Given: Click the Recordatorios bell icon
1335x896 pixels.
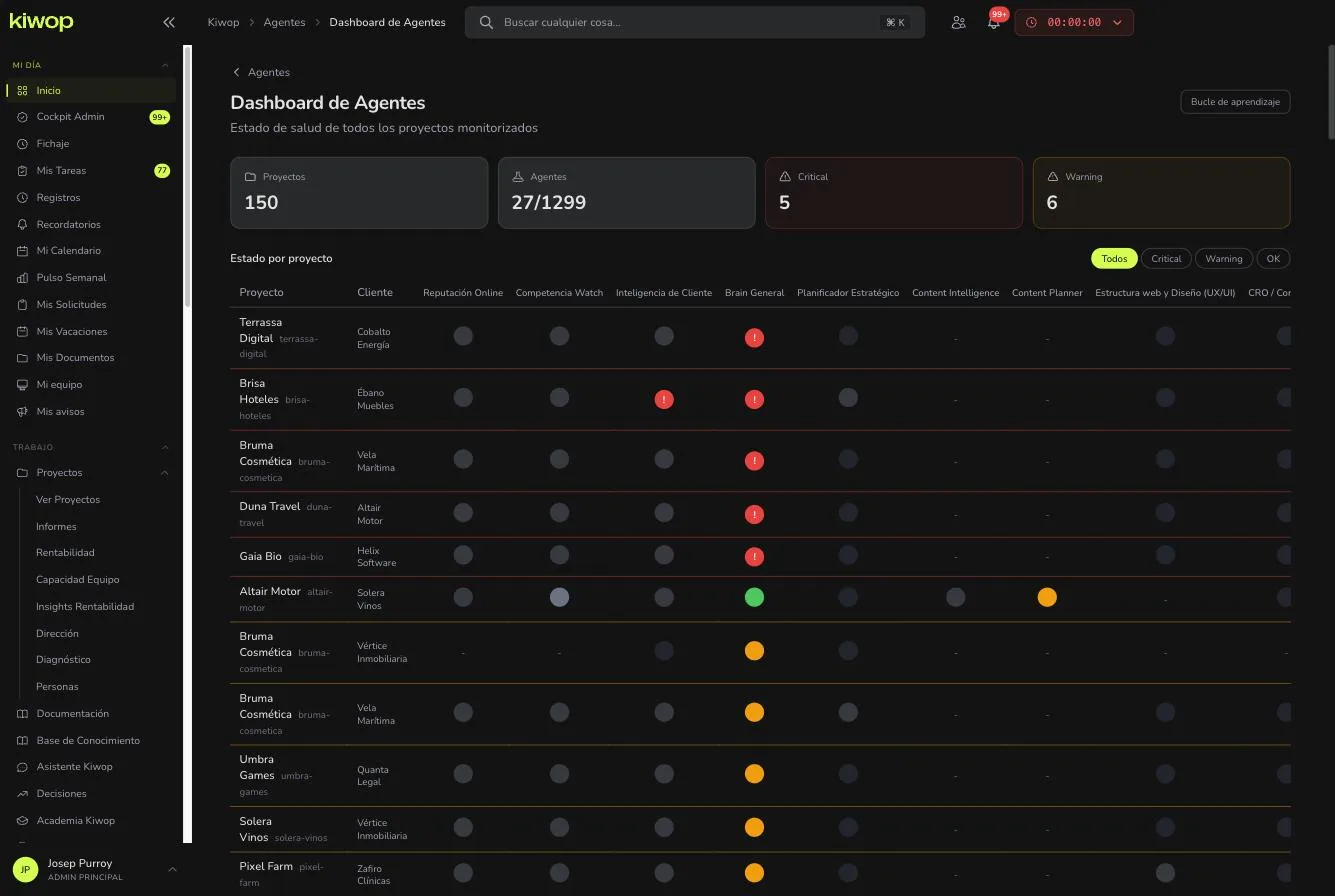Looking at the screenshot, I should 22,225.
